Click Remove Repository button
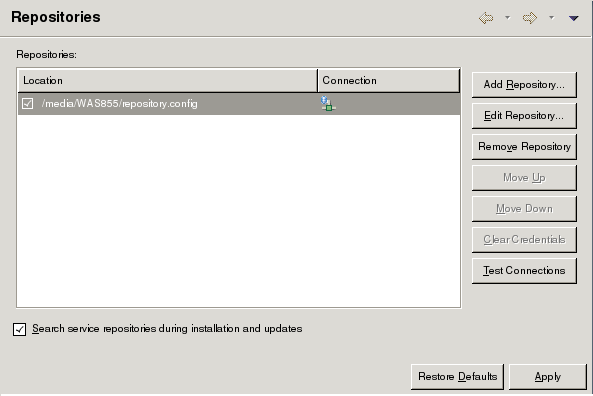This screenshot has width=593, height=396. 524,147
